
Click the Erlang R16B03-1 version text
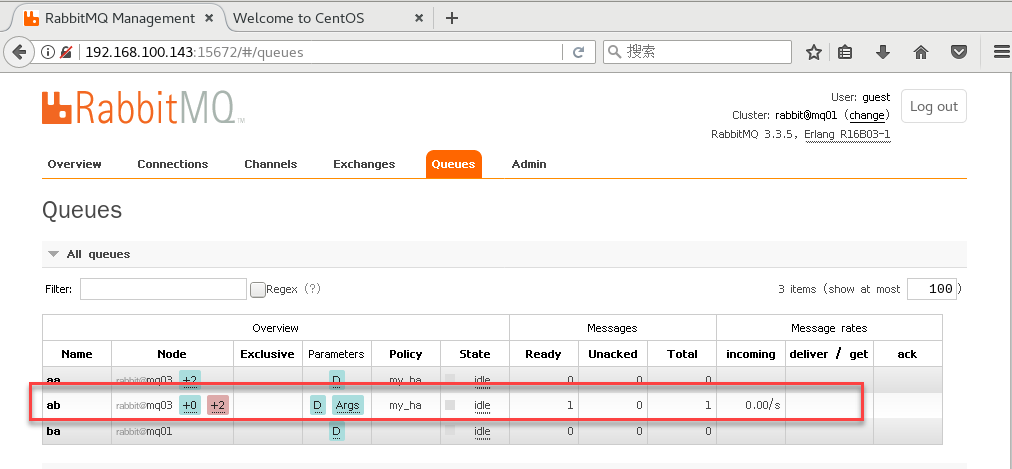click(848, 135)
